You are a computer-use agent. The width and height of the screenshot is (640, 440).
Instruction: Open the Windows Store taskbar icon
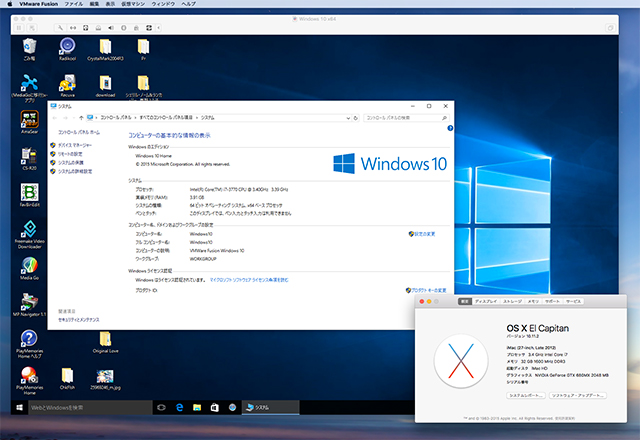click(x=215, y=408)
